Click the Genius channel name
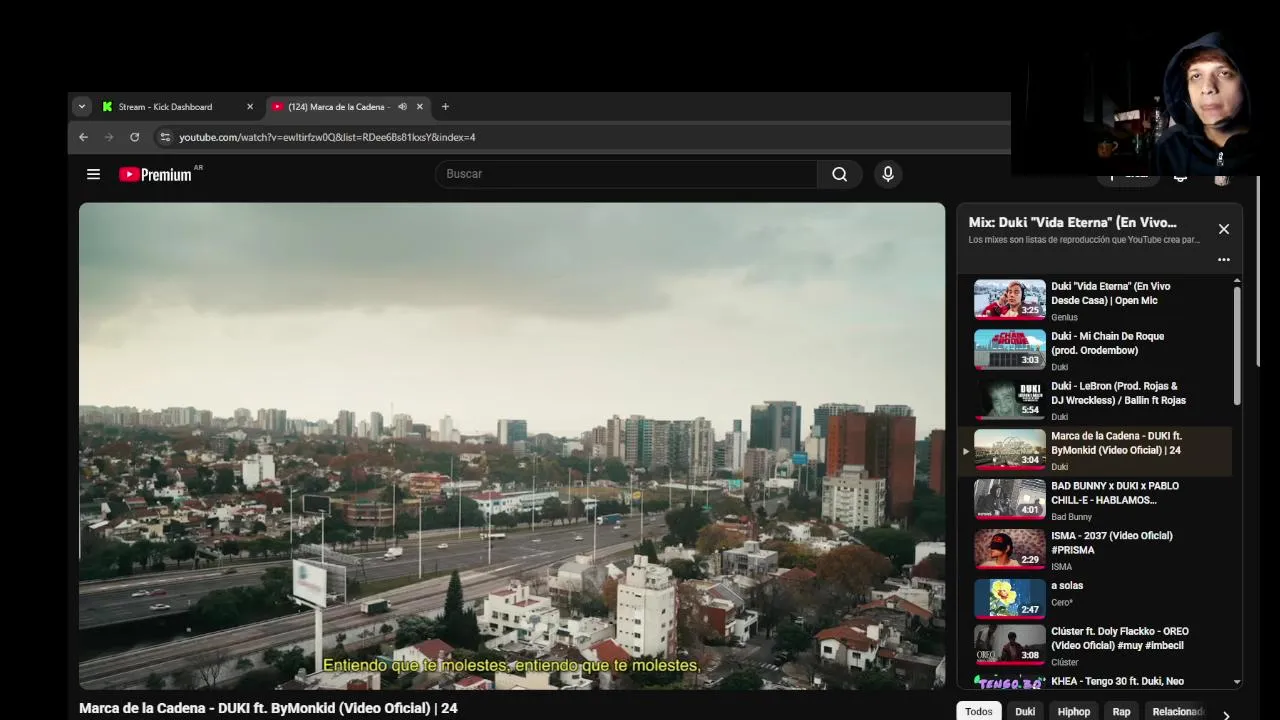Image resolution: width=1280 pixels, height=720 pixels. pyautogui.click(x=1064, y=317)
